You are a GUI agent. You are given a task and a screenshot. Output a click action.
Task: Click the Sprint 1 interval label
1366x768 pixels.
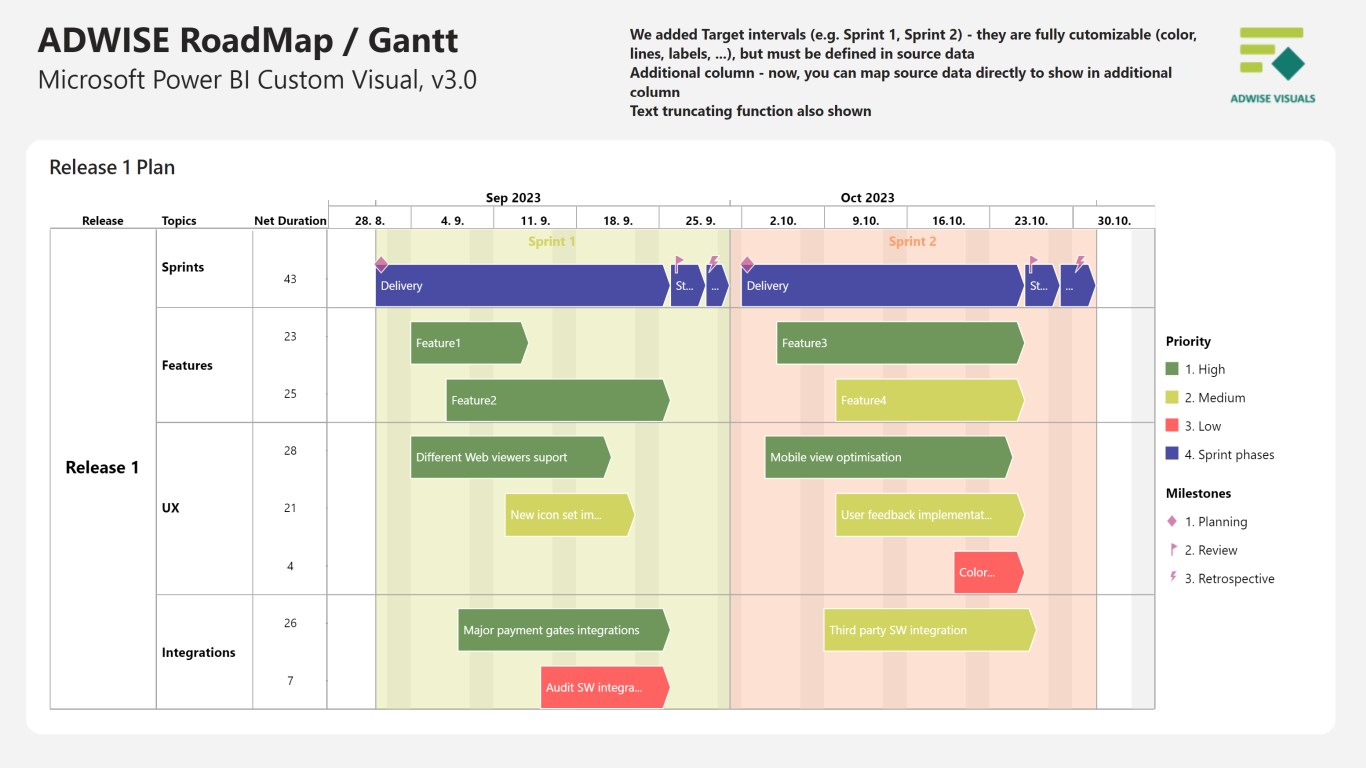552,241
